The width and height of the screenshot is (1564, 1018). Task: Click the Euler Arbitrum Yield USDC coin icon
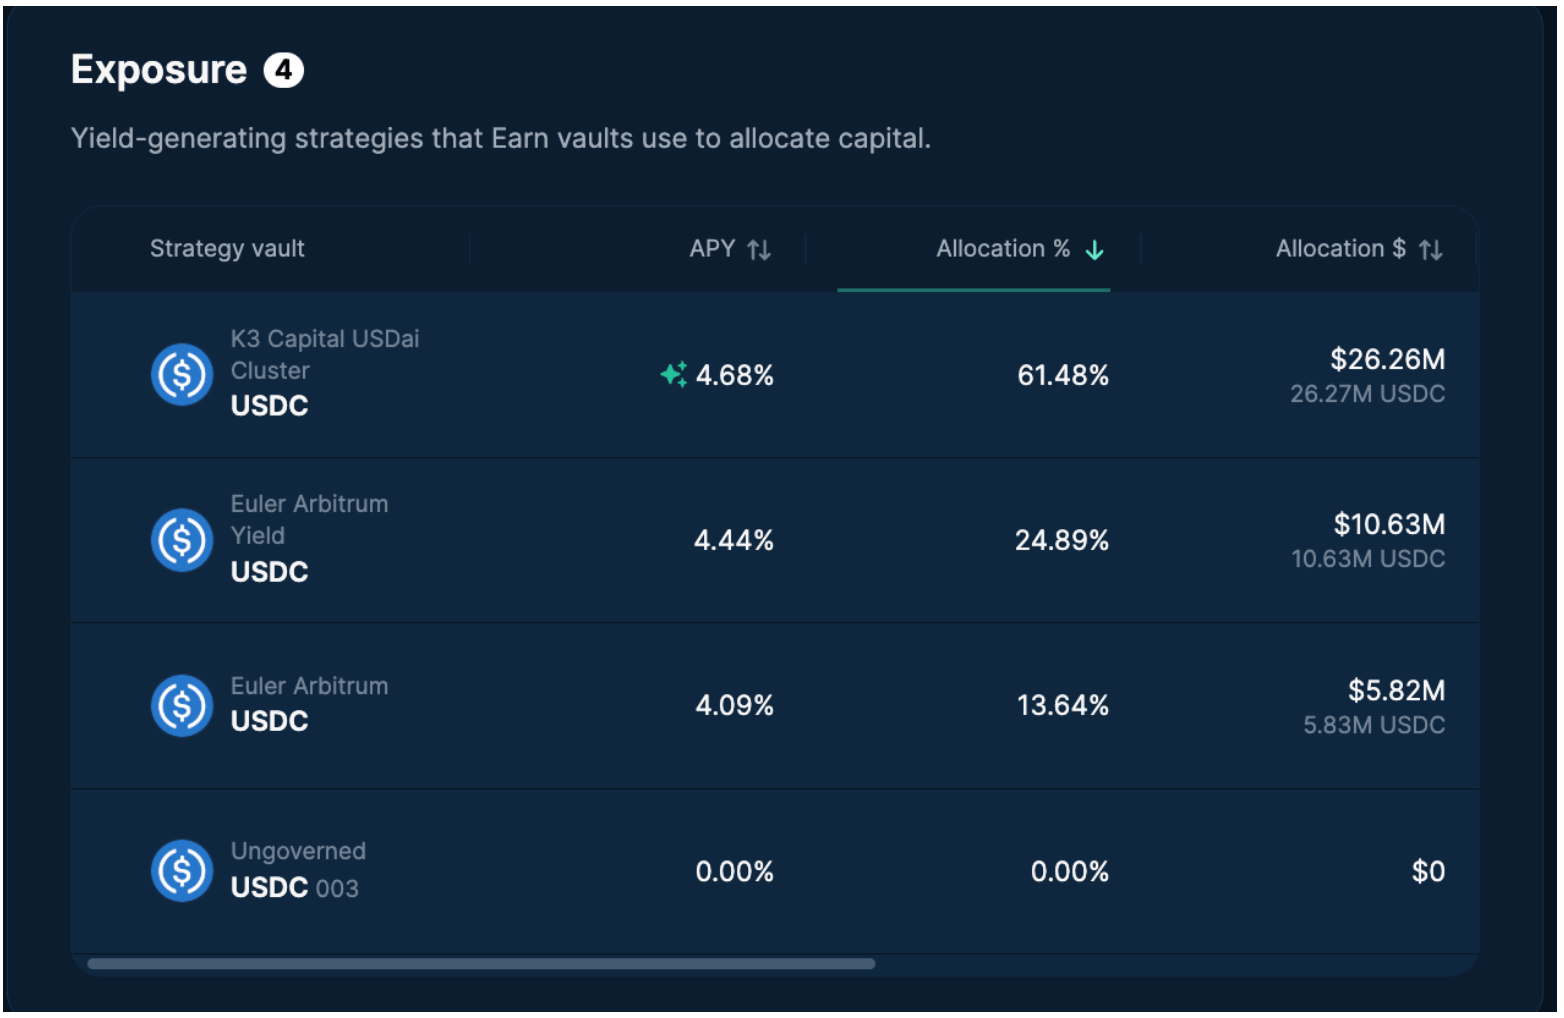pos(181,540)
